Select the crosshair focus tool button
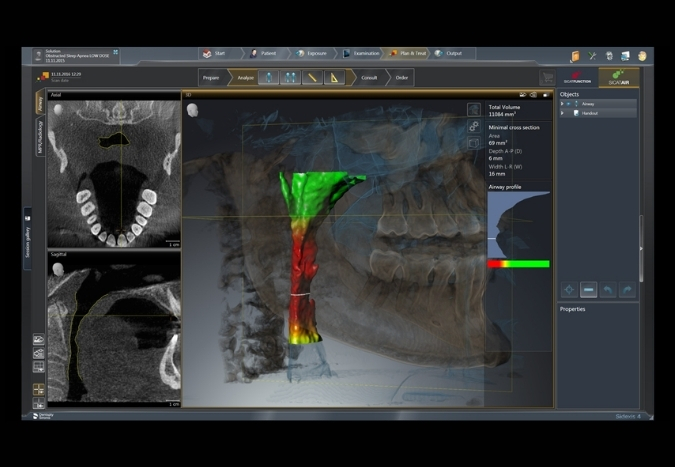The width and height of the screenshot is (675, 467). click(x=570, y=290)
